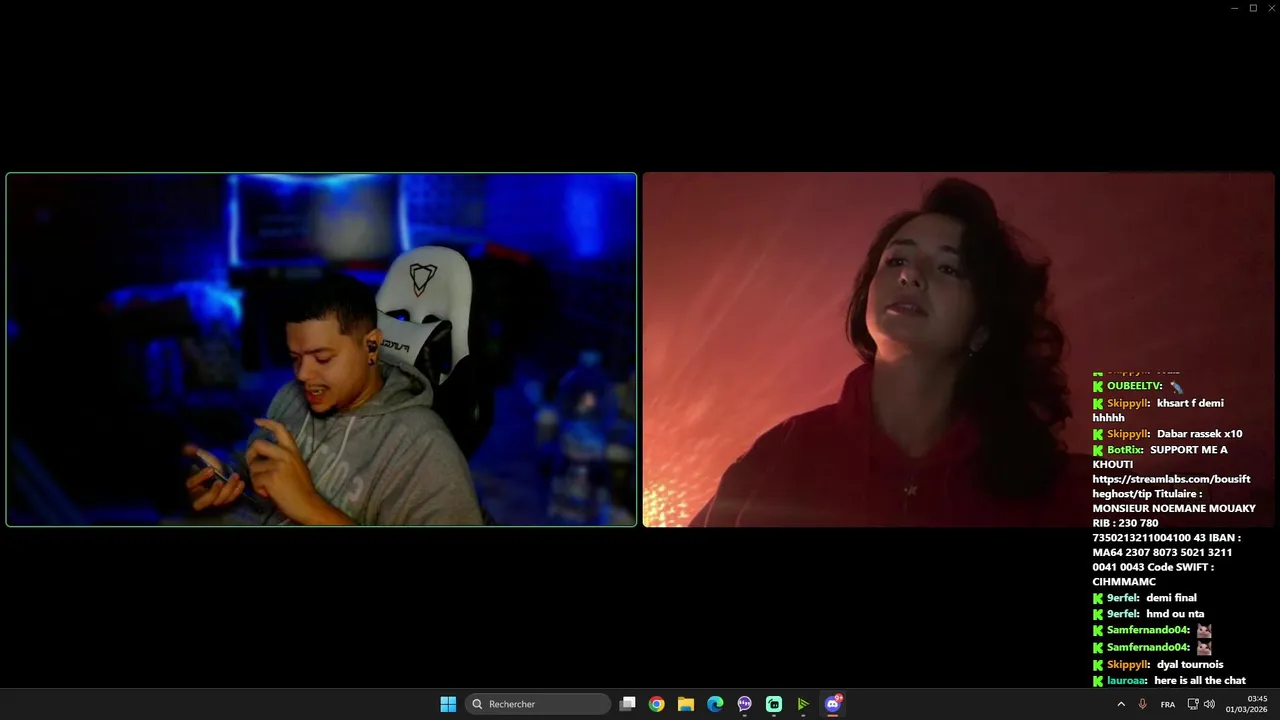Click the Skippyll message 'dyal tournois'
1280x720 pixels.
pyautogui.click(x=1190, y=664)
